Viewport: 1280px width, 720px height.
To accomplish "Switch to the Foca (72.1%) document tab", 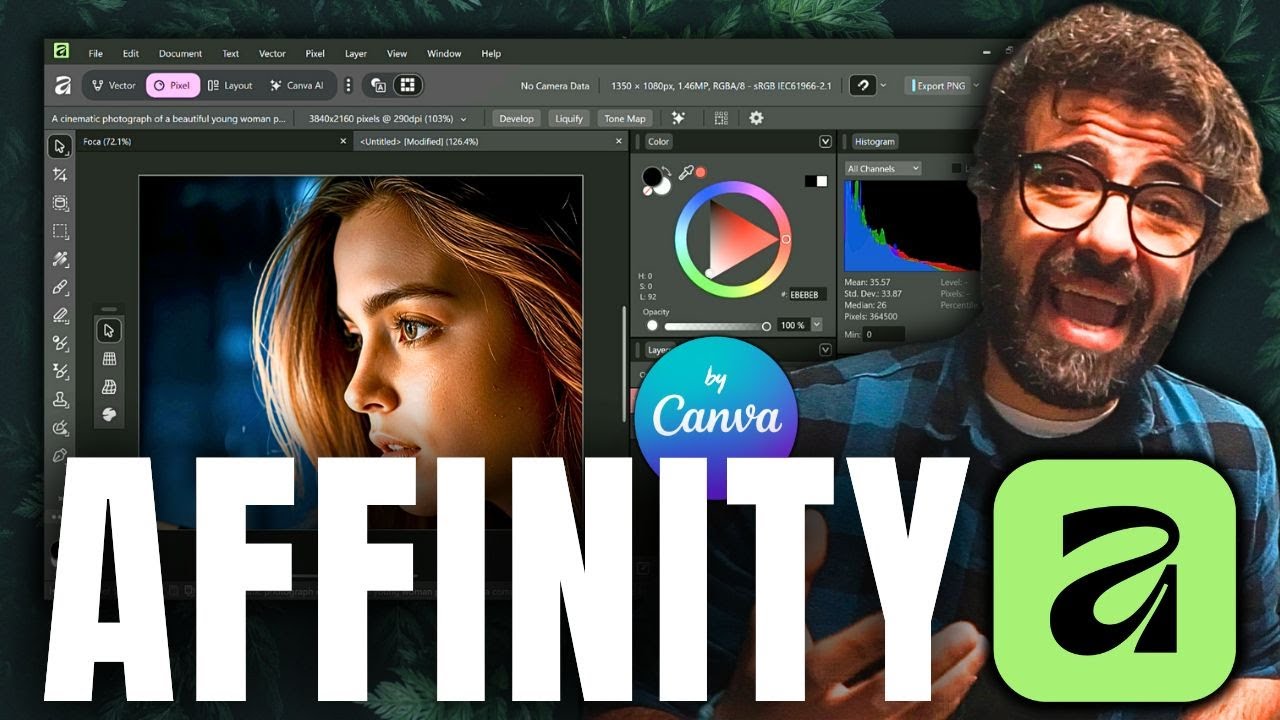I will [x=213, y=142].
